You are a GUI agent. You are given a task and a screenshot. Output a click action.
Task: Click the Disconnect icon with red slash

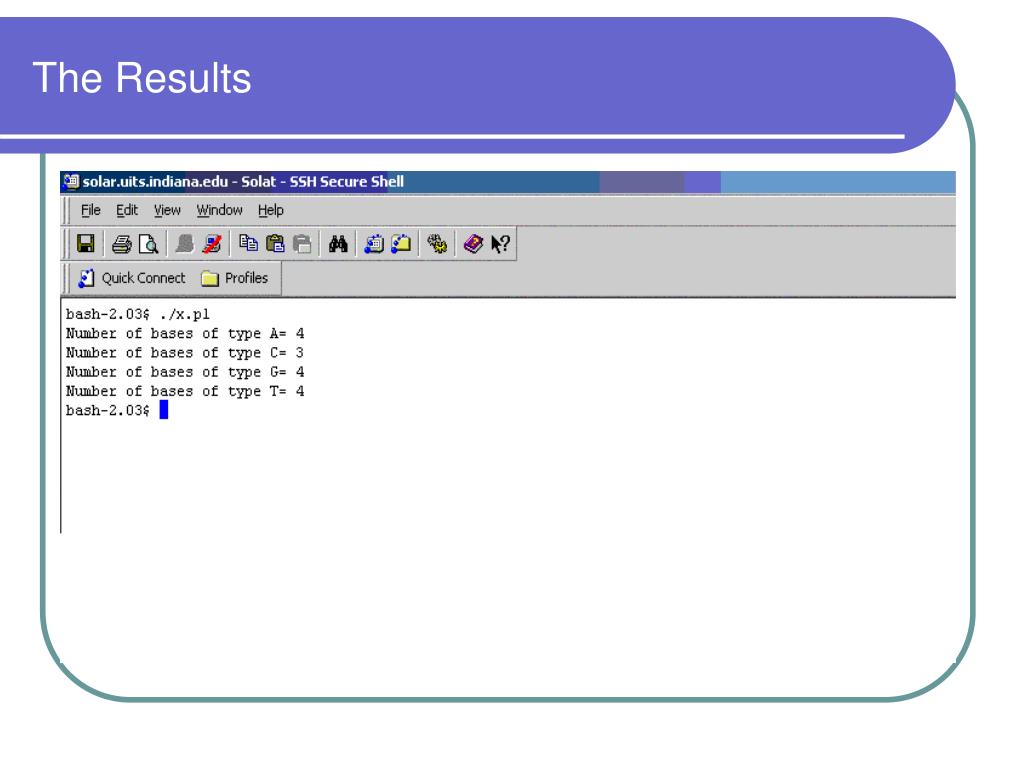(x=212, y=244)
